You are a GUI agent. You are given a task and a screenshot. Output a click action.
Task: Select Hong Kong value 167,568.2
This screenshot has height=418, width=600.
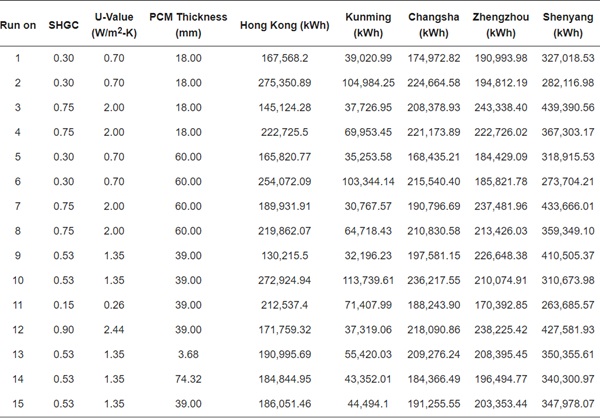(x=285, y=58)
